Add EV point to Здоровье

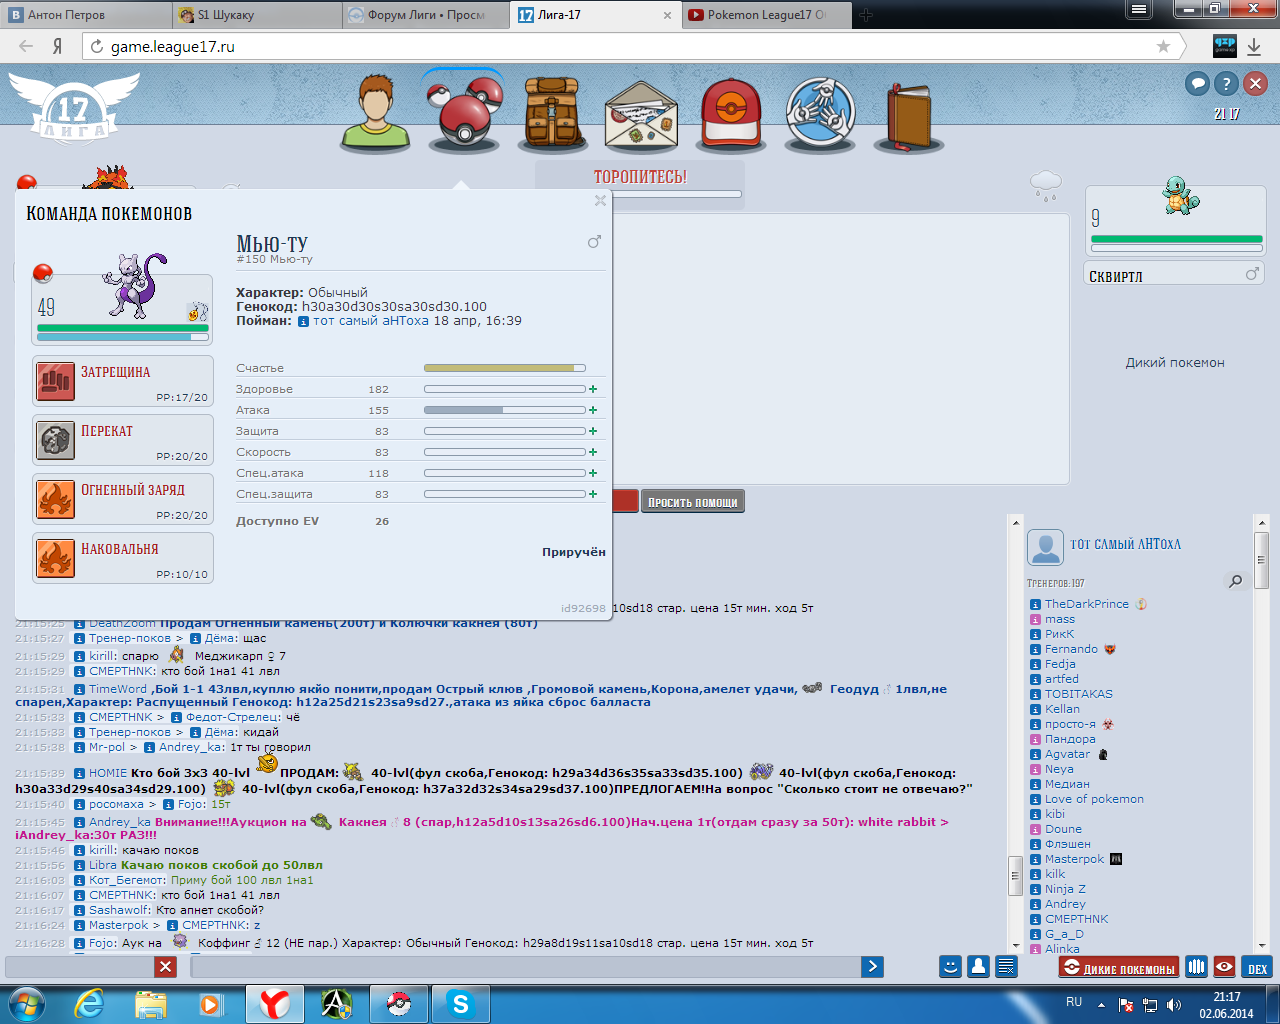pyautogui.click(x=593, y=389)
